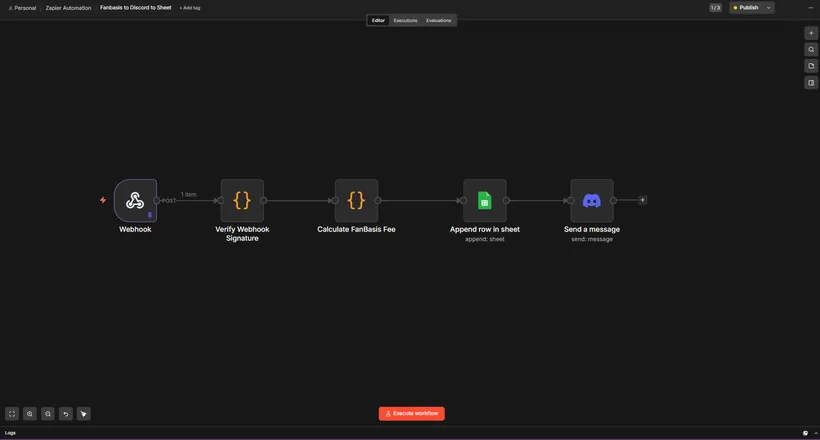Click the 'Append row in sheet' label
This screenshot has height=440, width=820.
(x=485, y=229)
